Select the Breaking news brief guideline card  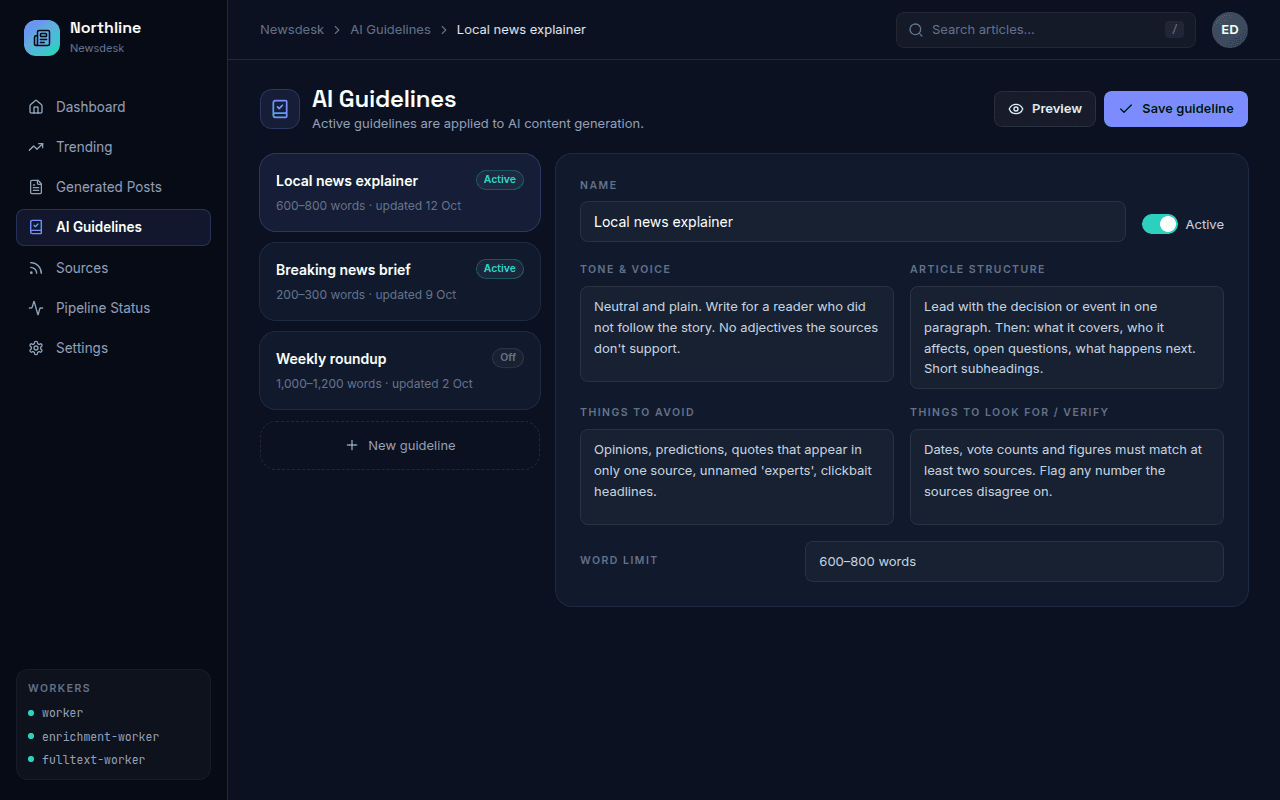pyautogui.click(x=400, y=282)
